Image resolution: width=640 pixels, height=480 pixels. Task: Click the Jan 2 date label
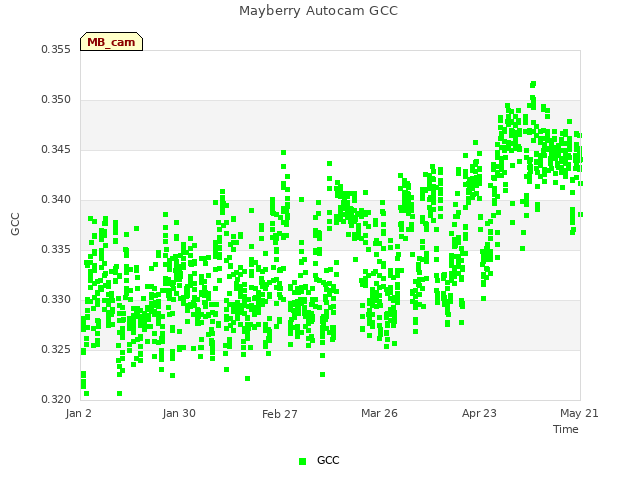coord(78,413)
